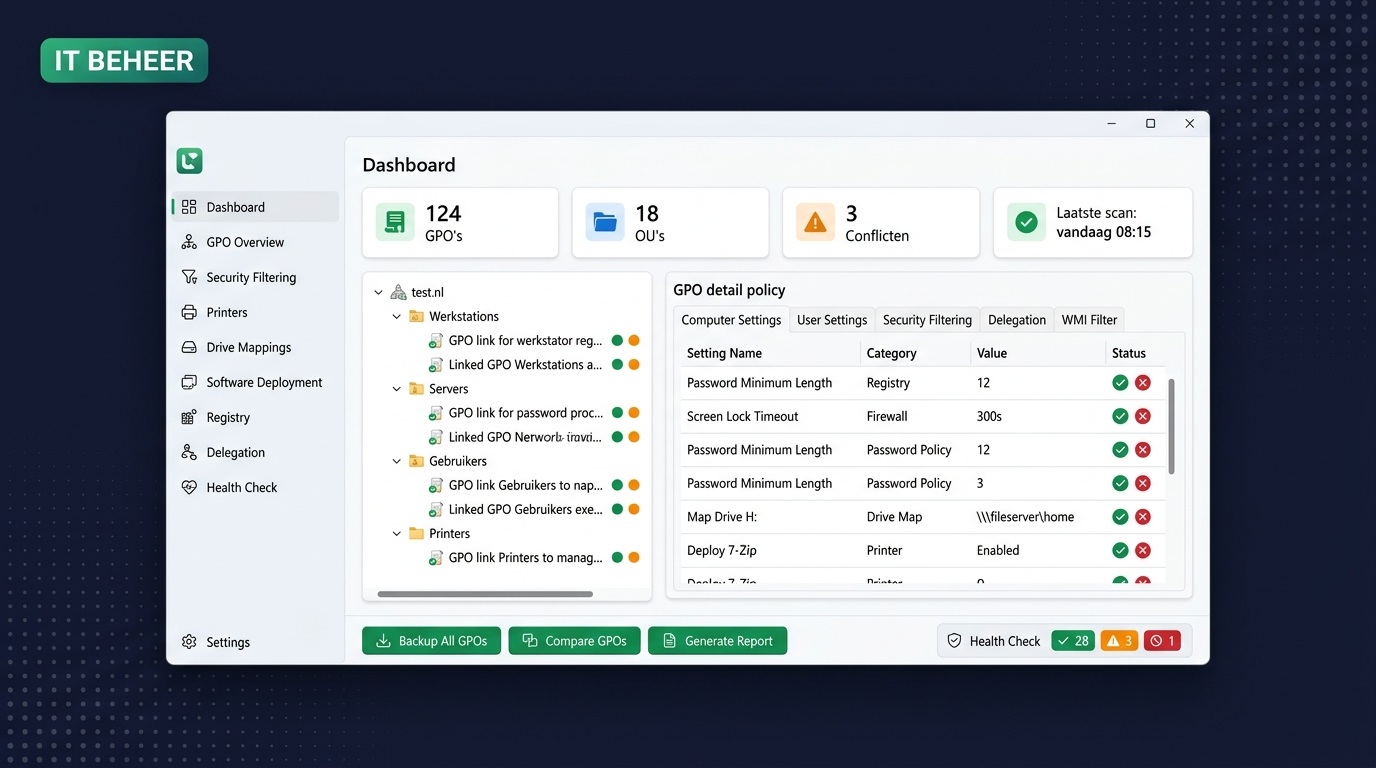Open Registry using its sidebar icon
Screen dimensions: 1376x768
[189, 417]
